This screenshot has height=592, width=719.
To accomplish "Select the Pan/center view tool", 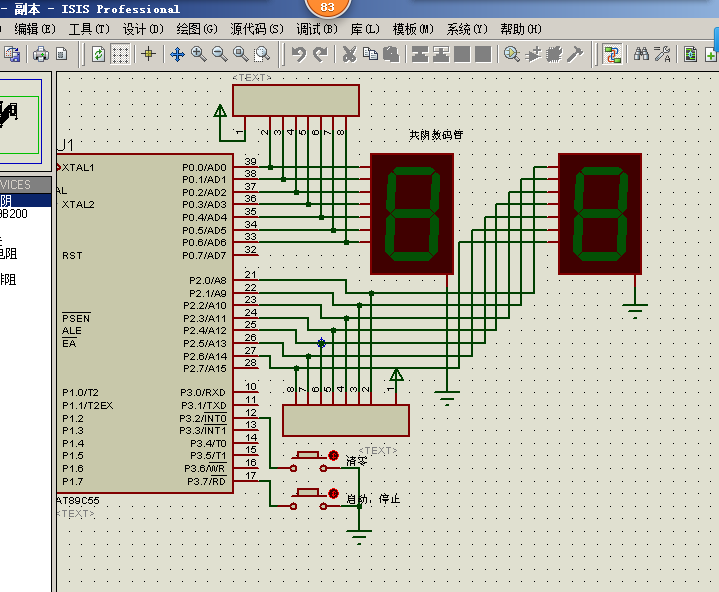I will (x=177, y=54).
